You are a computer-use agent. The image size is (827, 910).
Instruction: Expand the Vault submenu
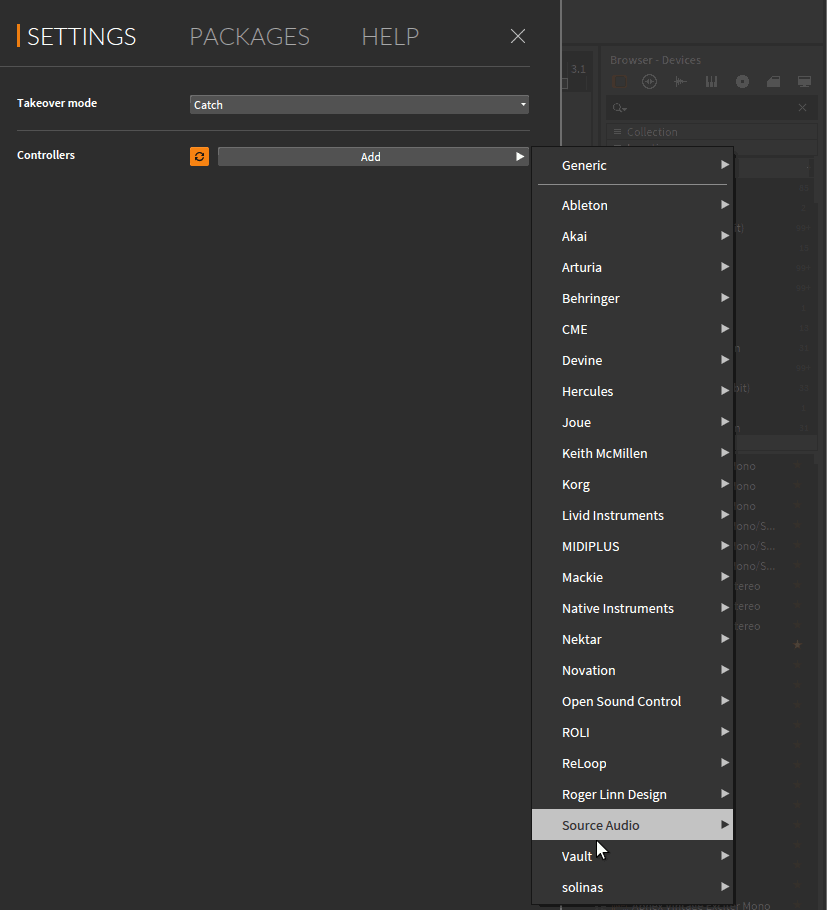pos(633,857)
